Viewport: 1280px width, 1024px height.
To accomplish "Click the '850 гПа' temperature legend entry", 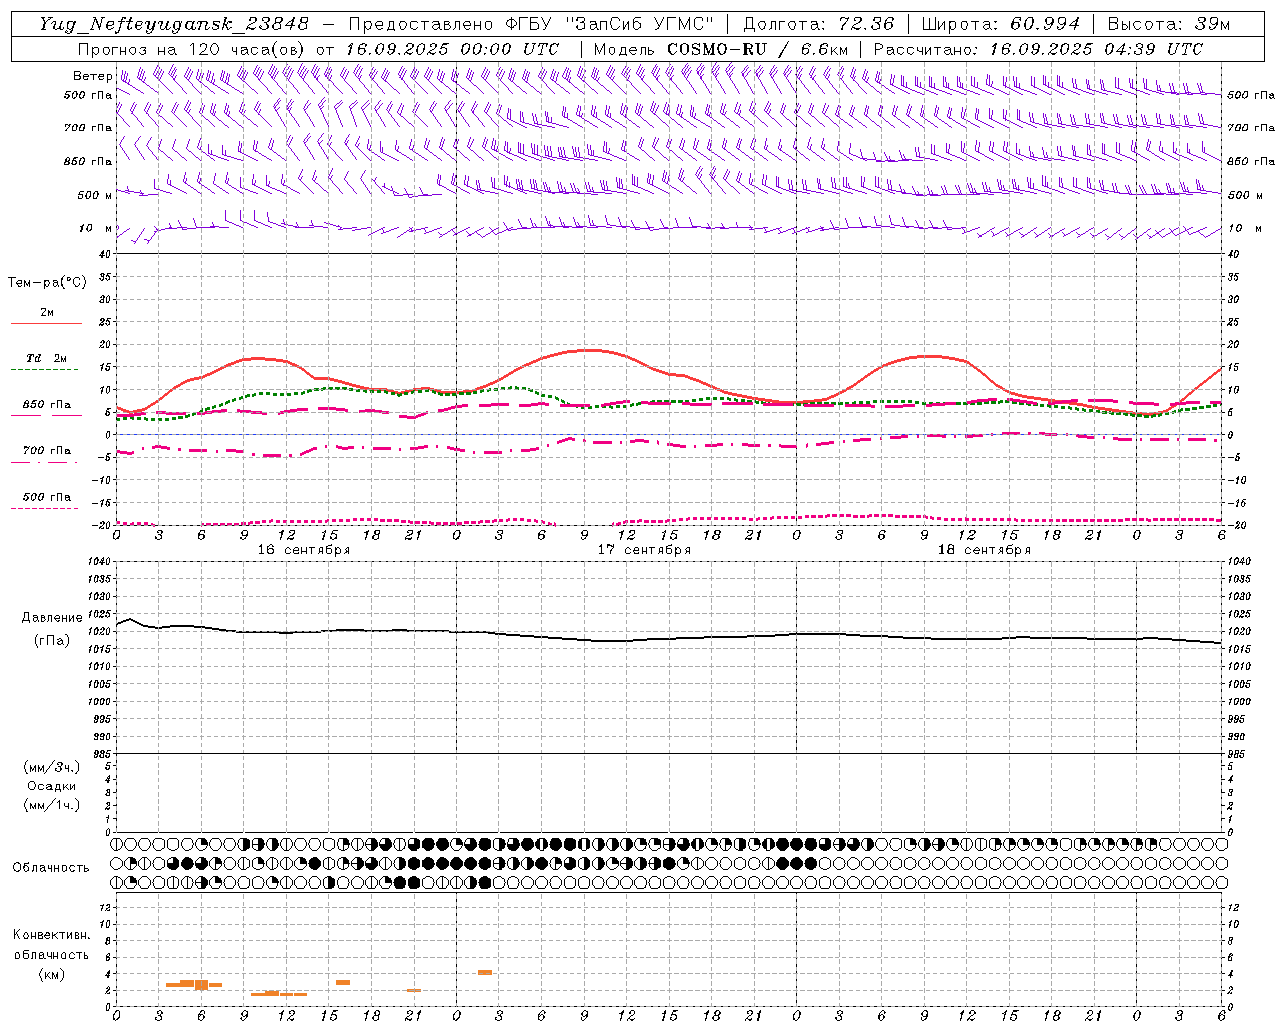I will point(47,405).
